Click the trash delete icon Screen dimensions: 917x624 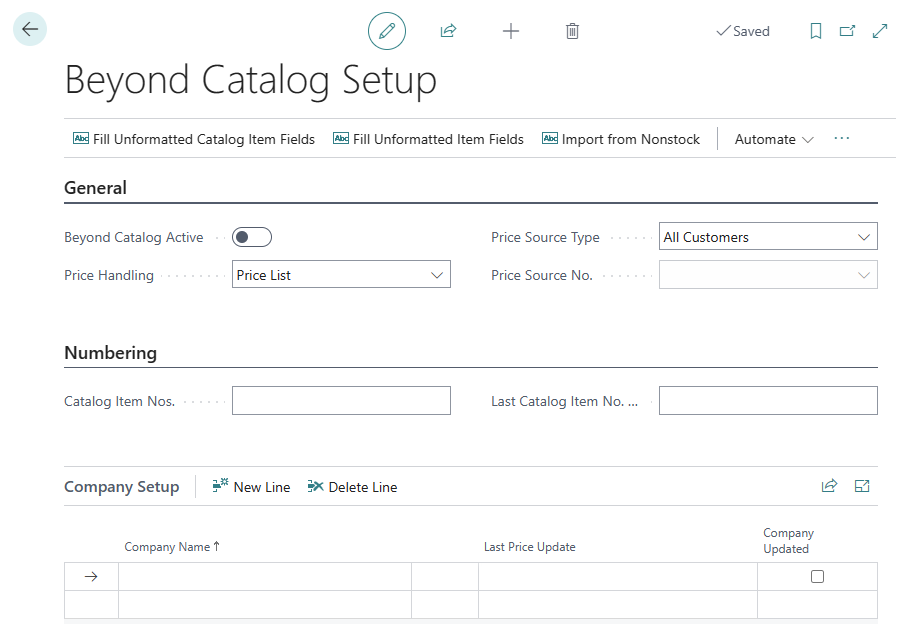pos(572,31)
